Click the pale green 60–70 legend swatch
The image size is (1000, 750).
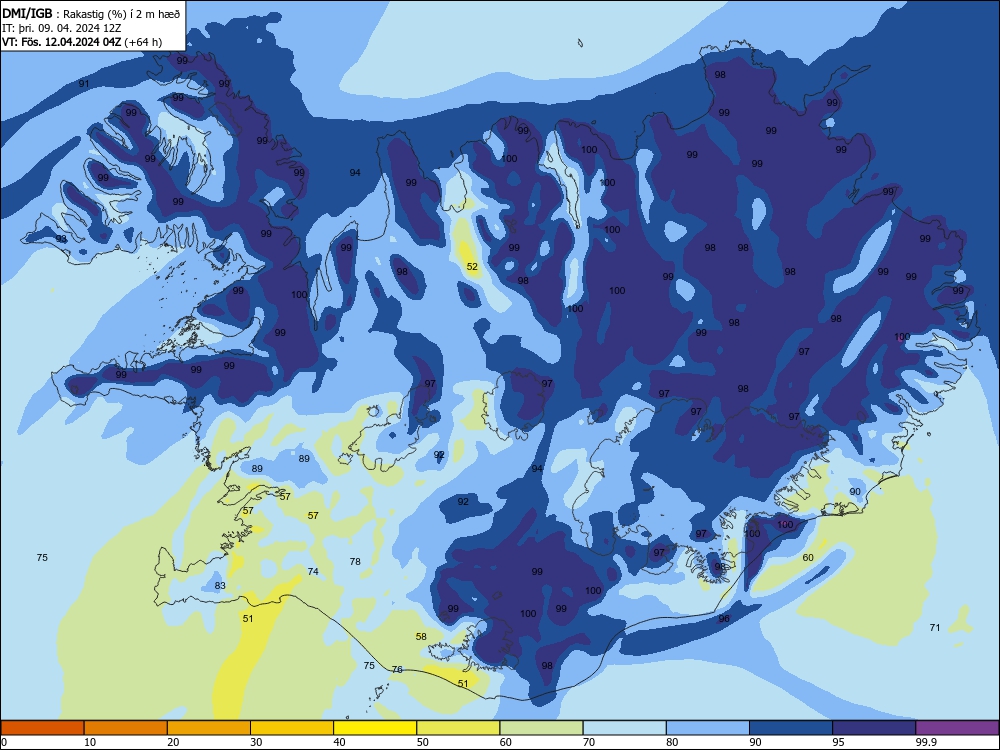tap(541, 728)
